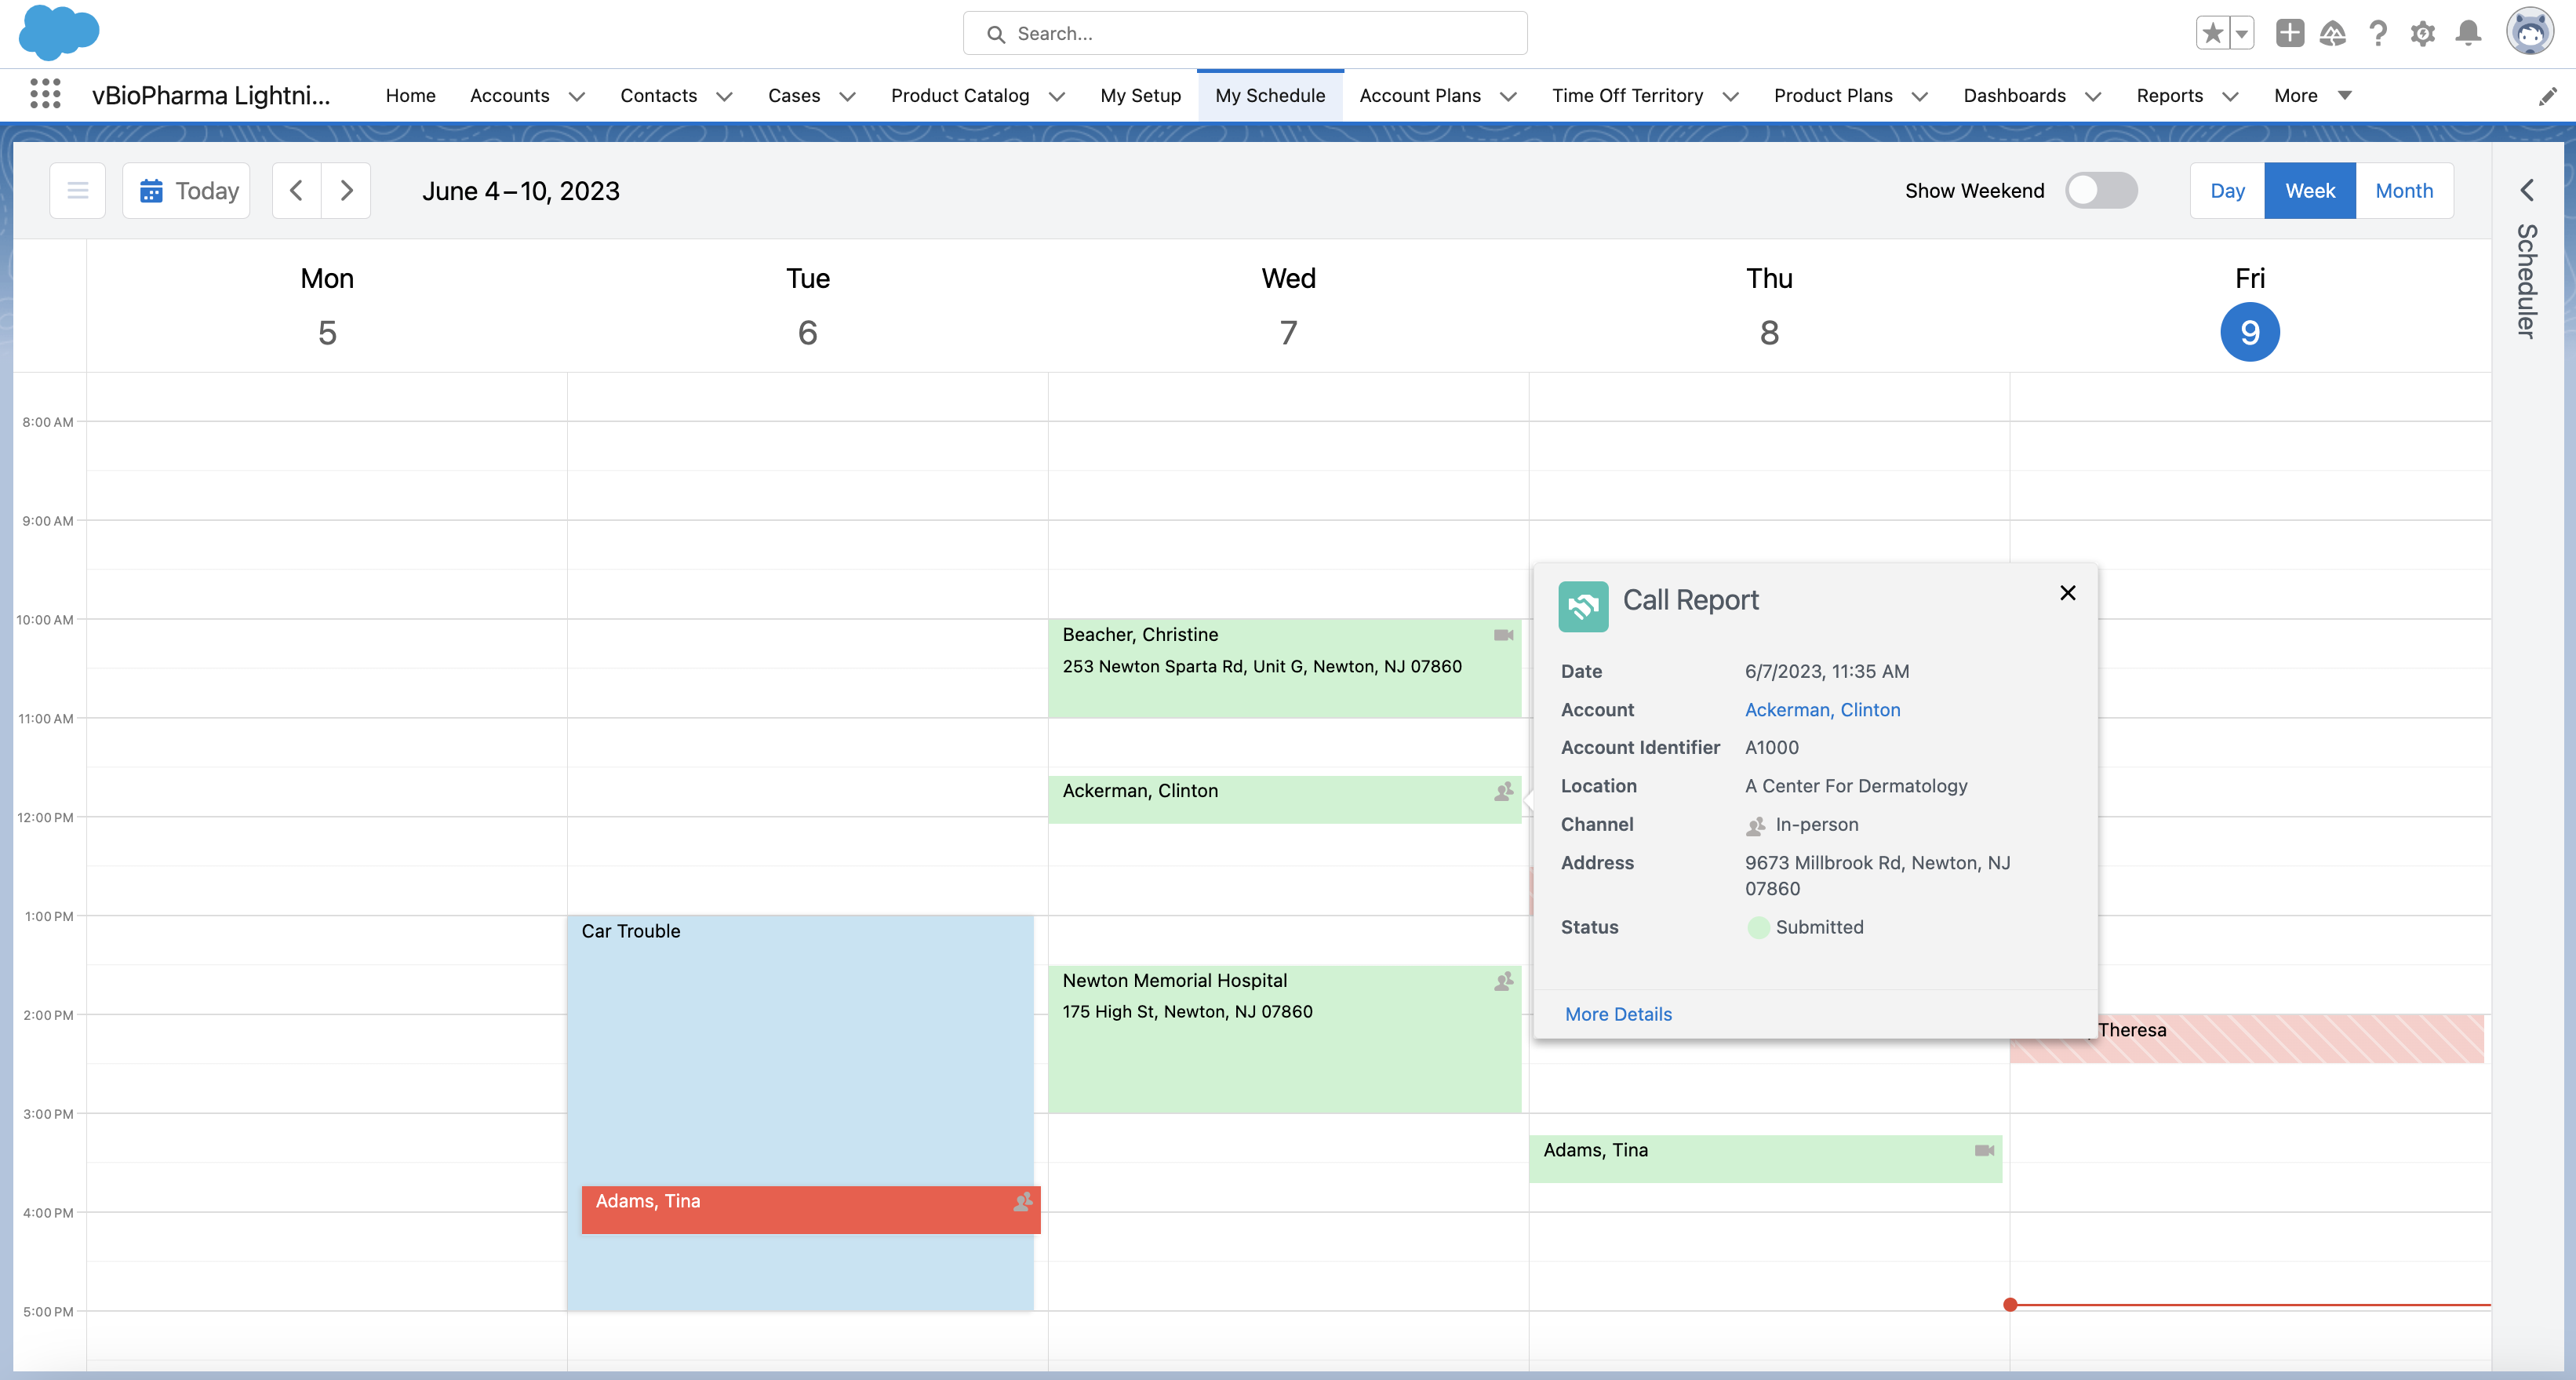This screenshot has height=1380, width=2576.
Task: Expand the Accounts tab dropdown arrow
Action: point(577,96)
